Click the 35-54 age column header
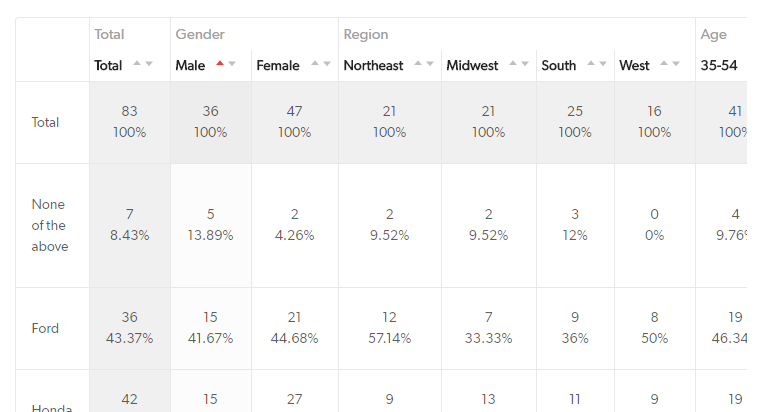 pos(719,66)
